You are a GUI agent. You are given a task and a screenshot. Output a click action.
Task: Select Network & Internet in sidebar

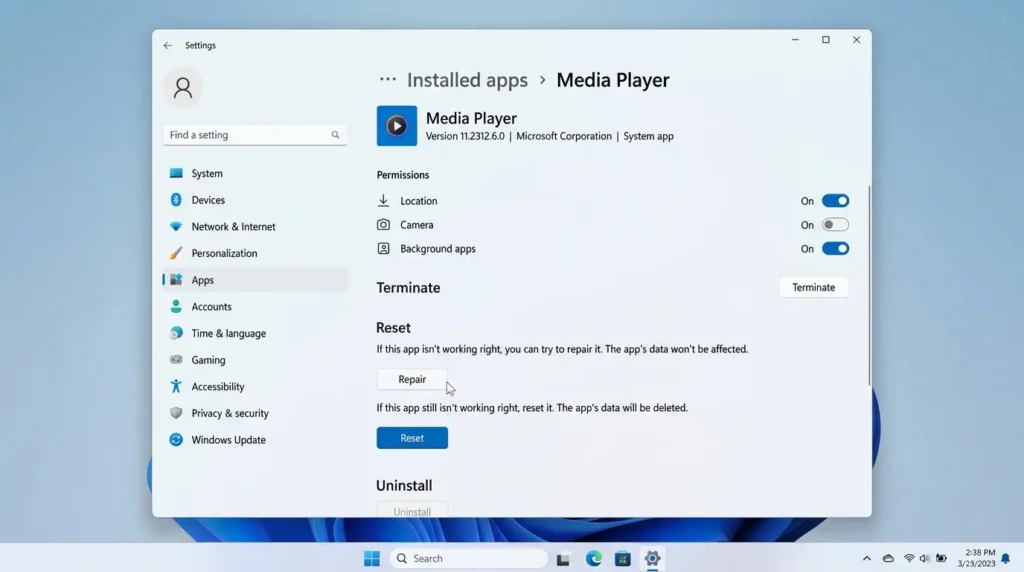[255, 227]
